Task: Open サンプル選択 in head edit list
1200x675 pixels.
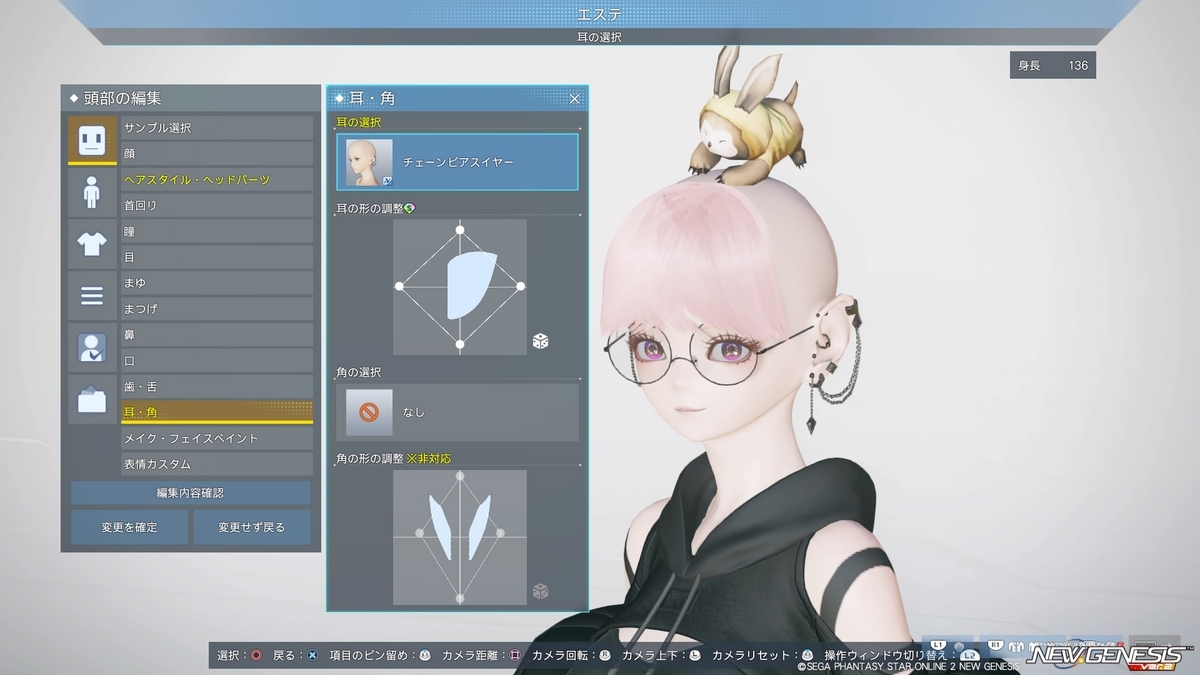Action: [x=217, y=128]
